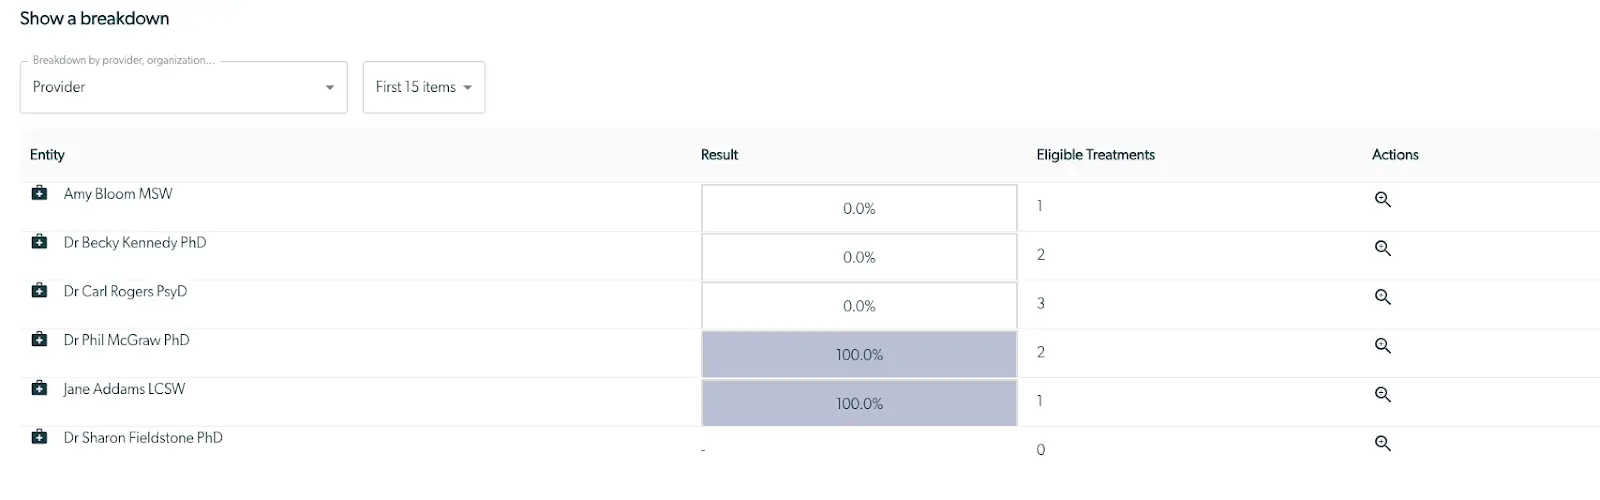Click provider icon next to Dr Phil McGraw
Screen dimensions: 1600x500
pyautogui.click(x=39, y=340)
